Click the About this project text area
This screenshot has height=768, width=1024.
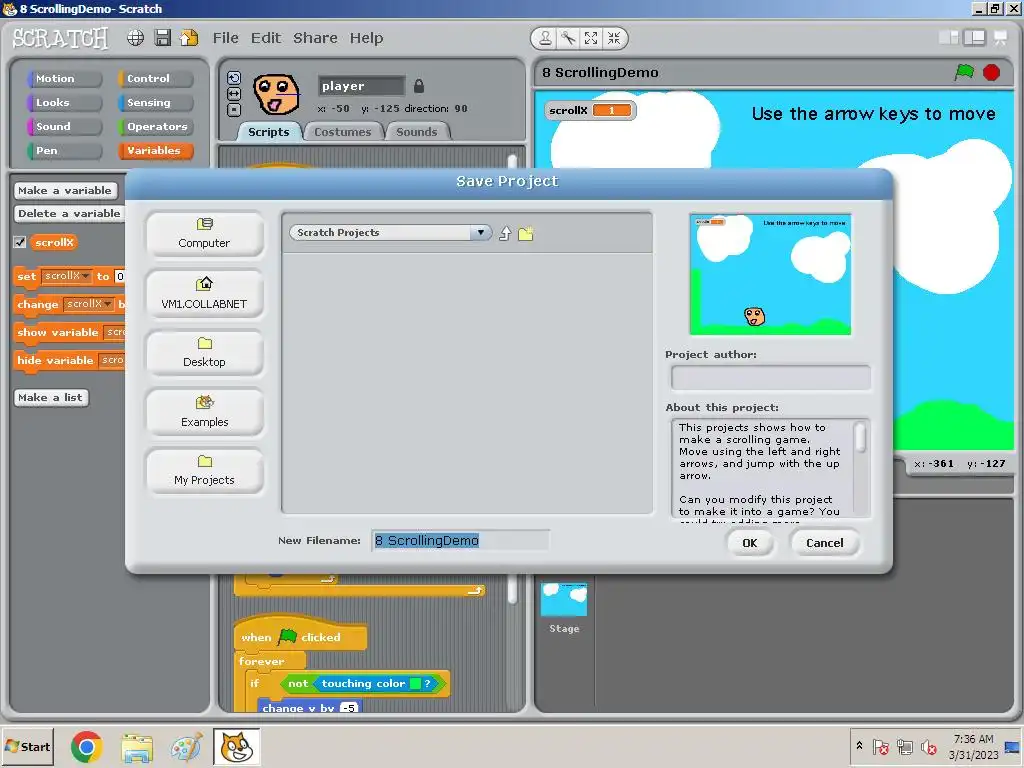tap(763, 469)
